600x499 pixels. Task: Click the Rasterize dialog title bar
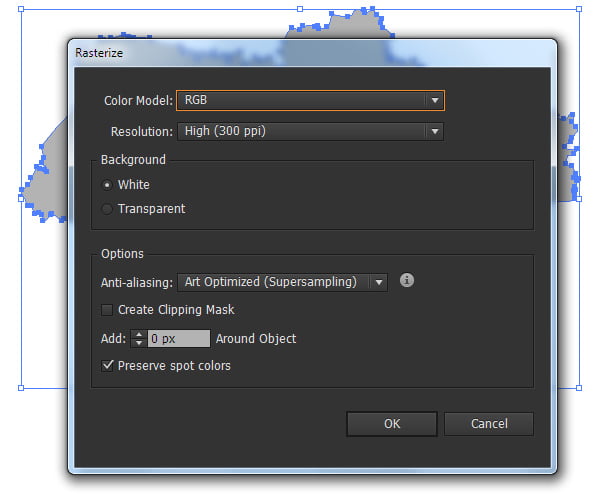point(312,53)
